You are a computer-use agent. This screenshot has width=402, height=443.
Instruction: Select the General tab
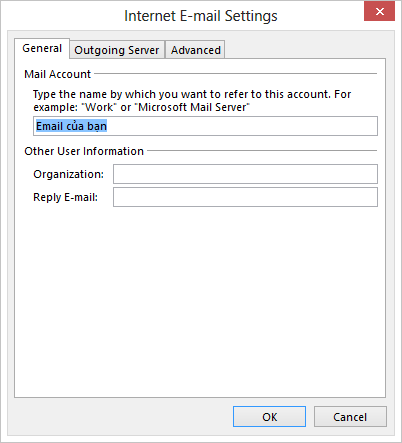42,49
